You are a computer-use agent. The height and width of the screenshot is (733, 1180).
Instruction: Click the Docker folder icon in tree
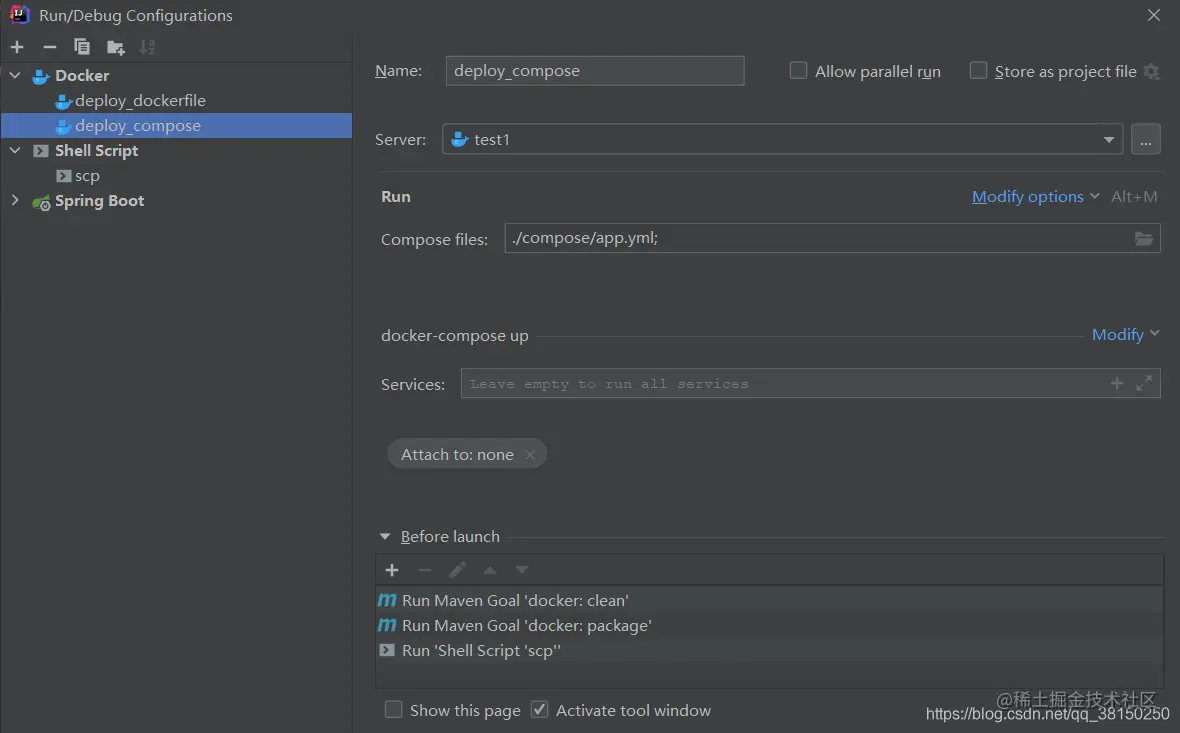(41, 76)
